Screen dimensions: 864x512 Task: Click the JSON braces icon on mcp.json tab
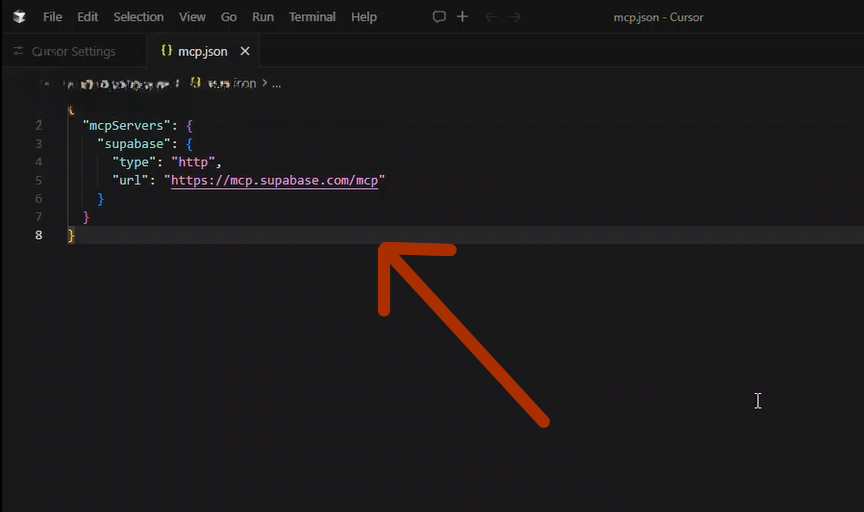[x=166, y=51]
